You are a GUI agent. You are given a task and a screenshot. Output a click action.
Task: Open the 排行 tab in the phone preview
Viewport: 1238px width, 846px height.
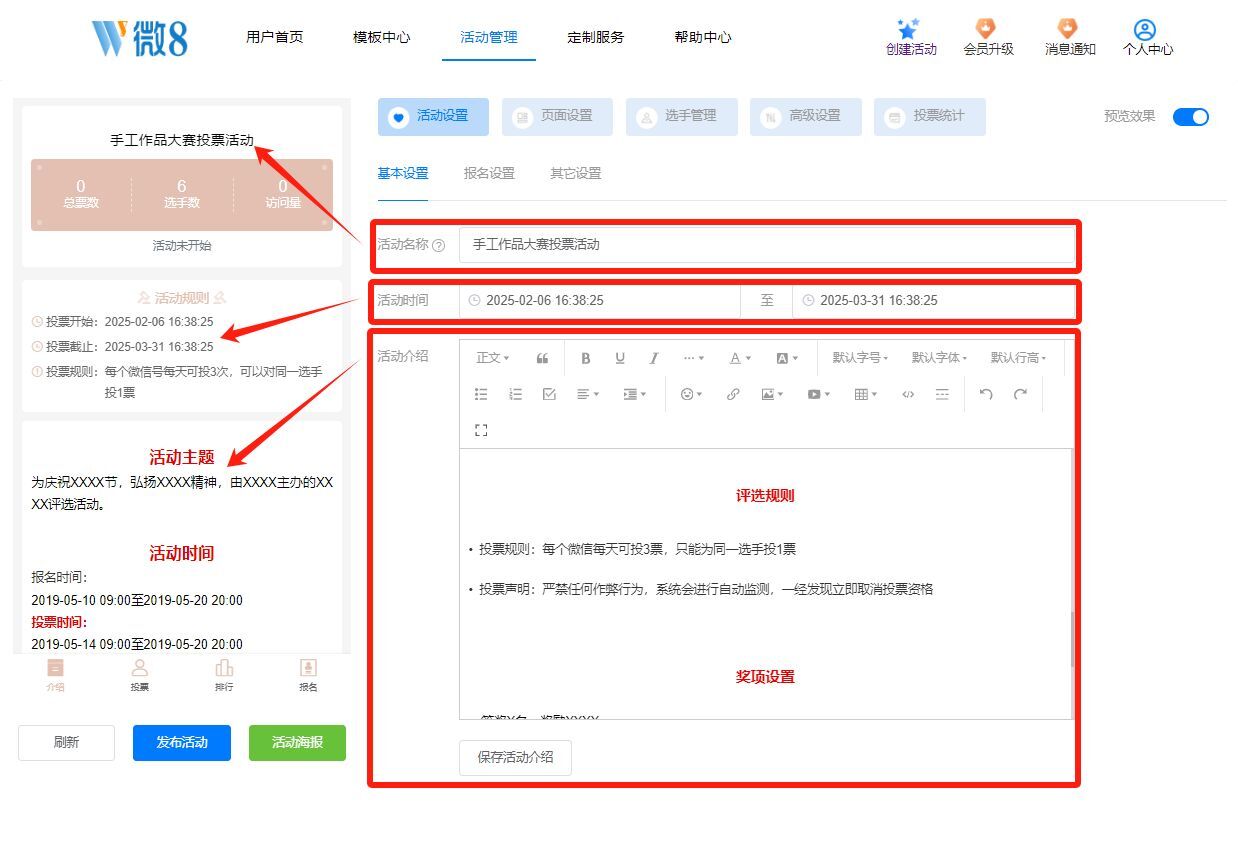point(224,675)
